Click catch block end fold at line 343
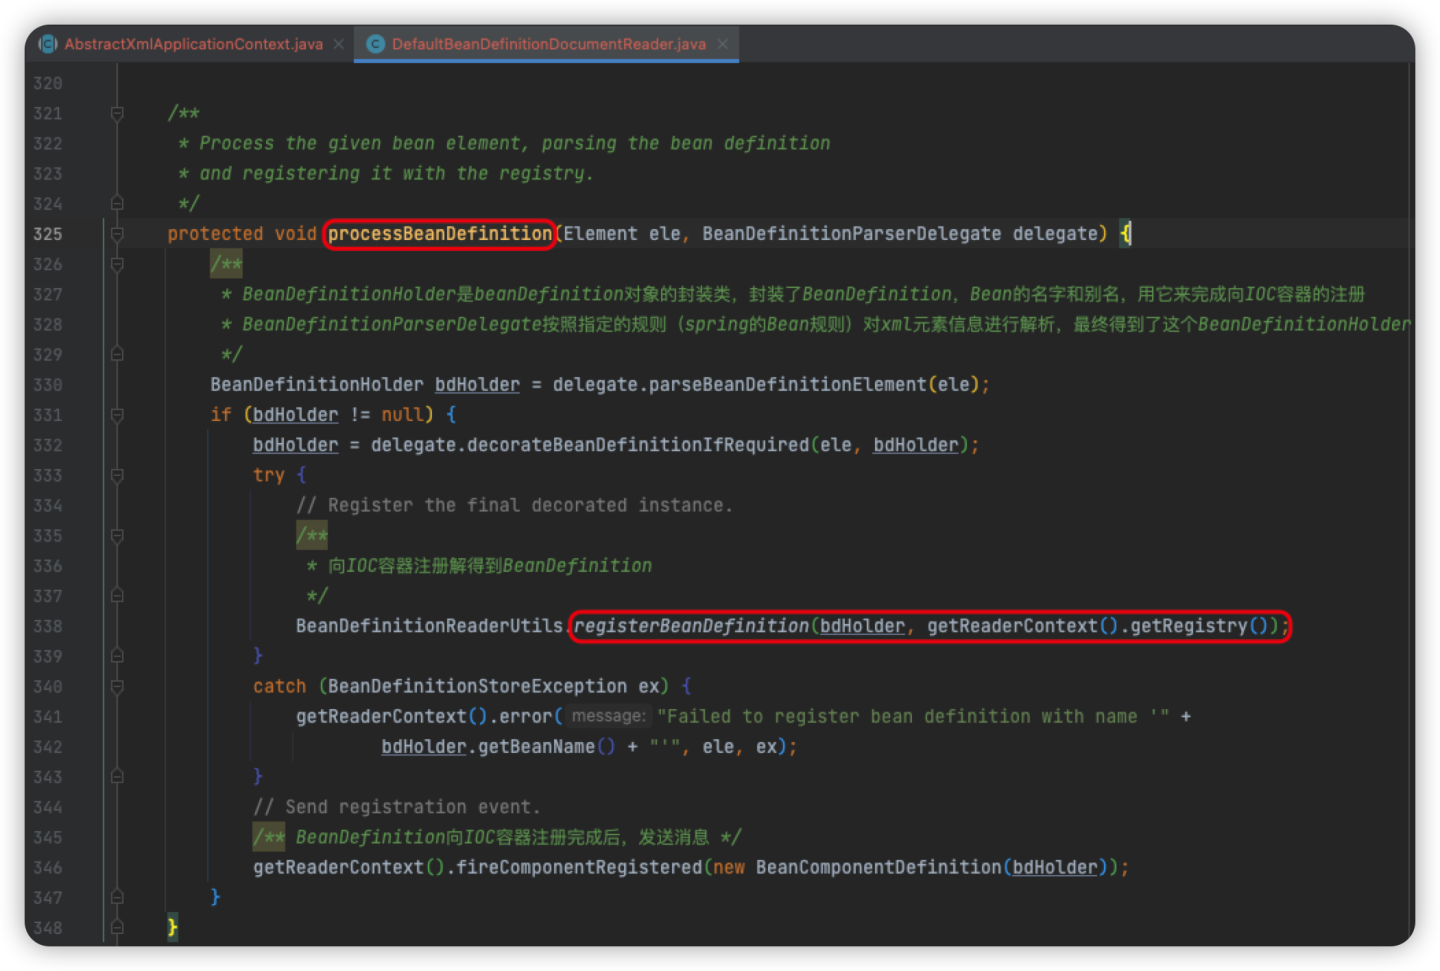Viewport: 1440px width, 971px height. click(x=117, y=776)
